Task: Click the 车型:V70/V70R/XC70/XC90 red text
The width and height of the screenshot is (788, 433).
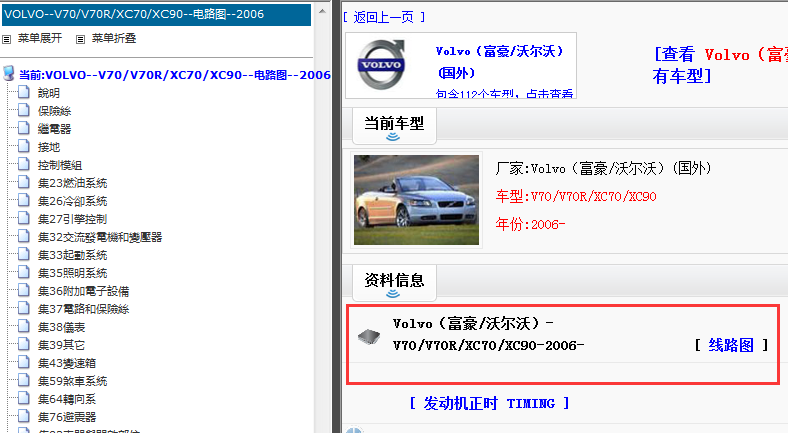Action: pos(576,196)
